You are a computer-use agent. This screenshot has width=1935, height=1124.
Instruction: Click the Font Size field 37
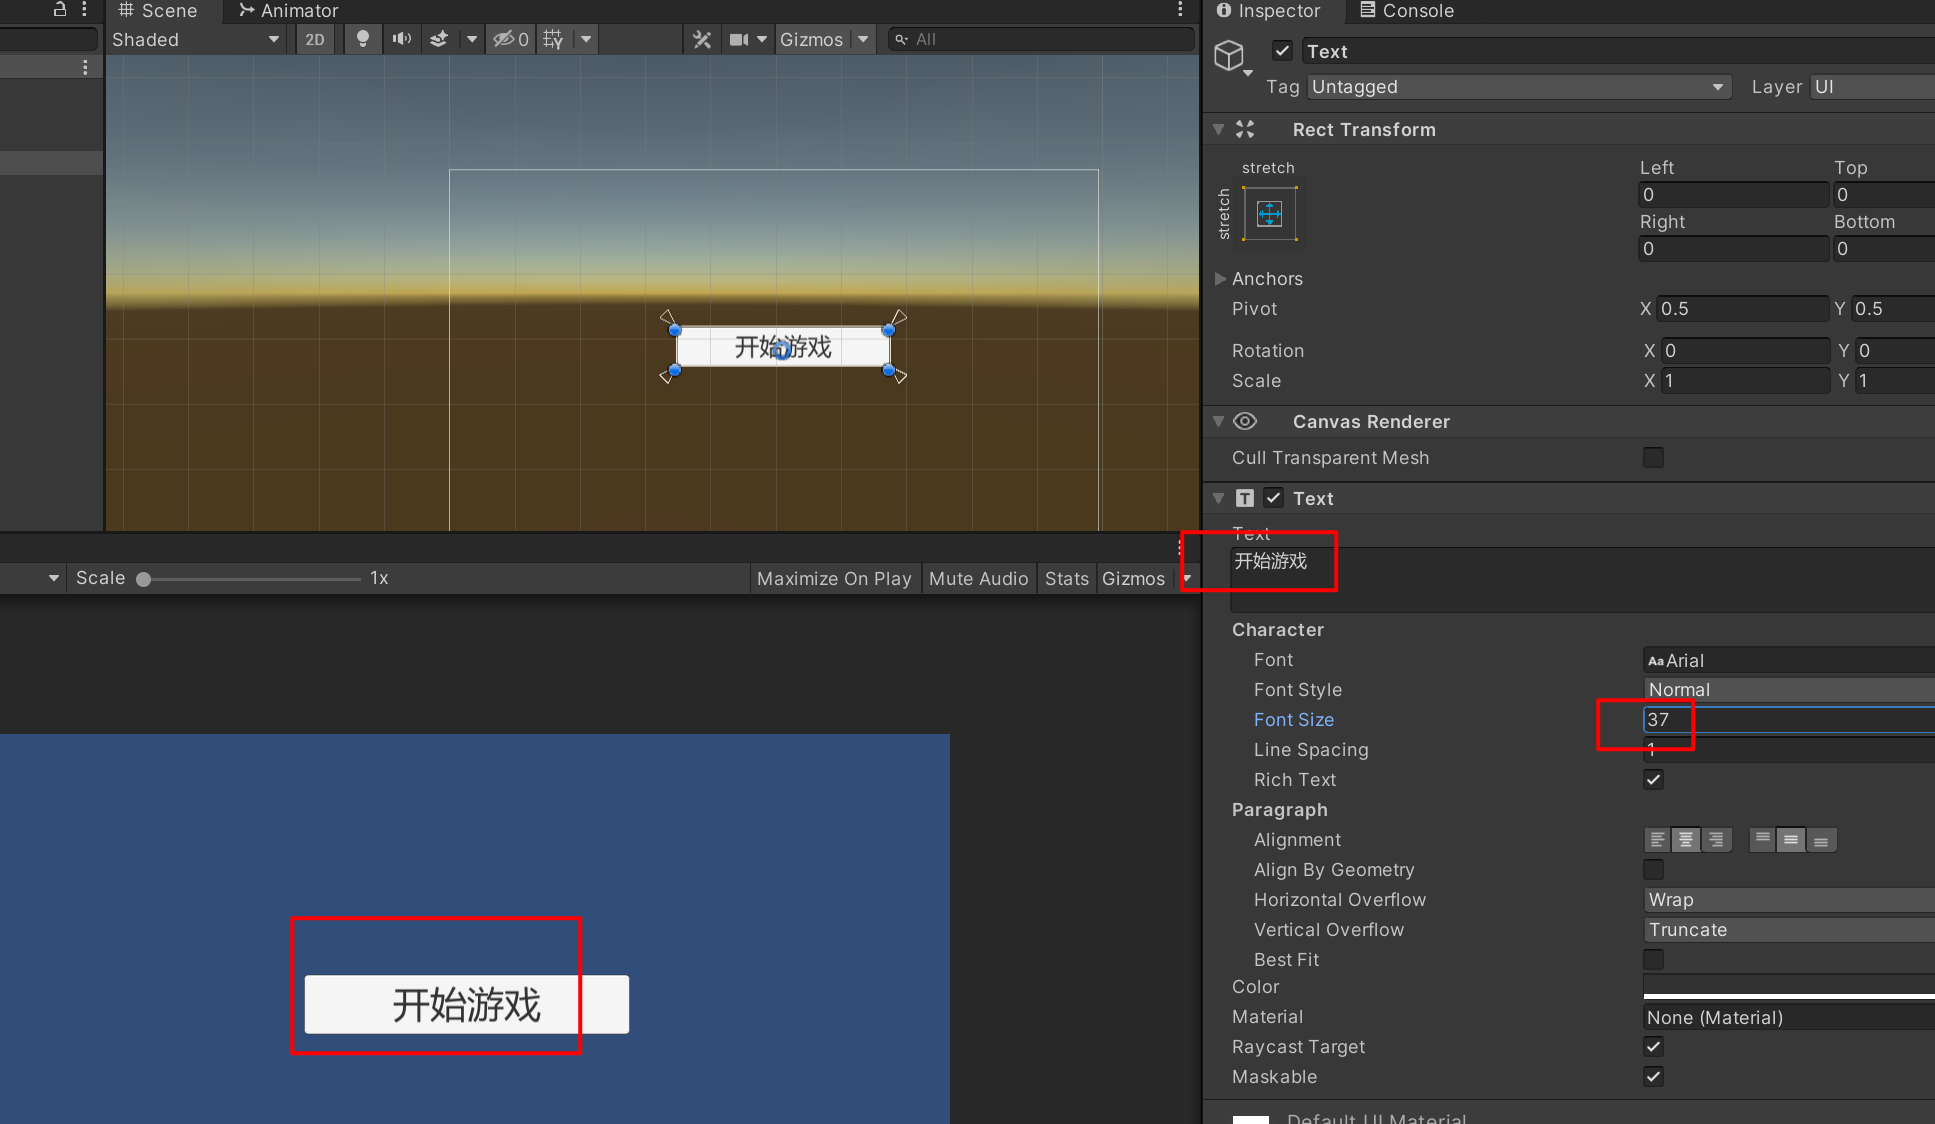point(1788,719)
